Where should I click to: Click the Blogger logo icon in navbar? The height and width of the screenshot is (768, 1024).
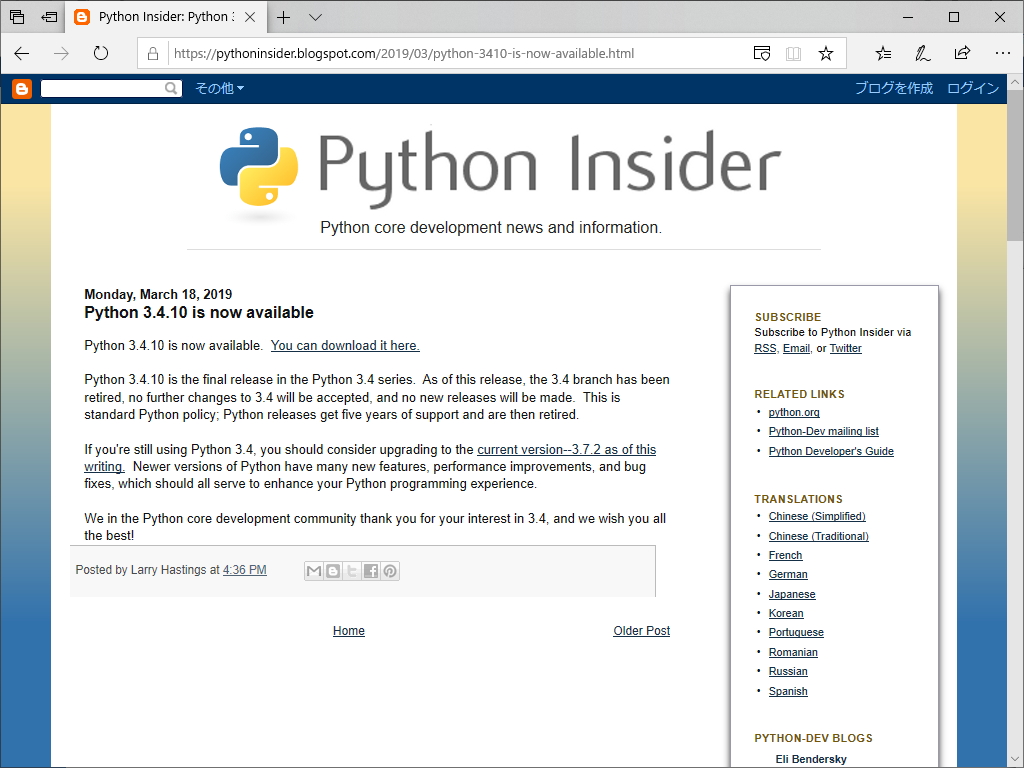[x=22, y=89]
